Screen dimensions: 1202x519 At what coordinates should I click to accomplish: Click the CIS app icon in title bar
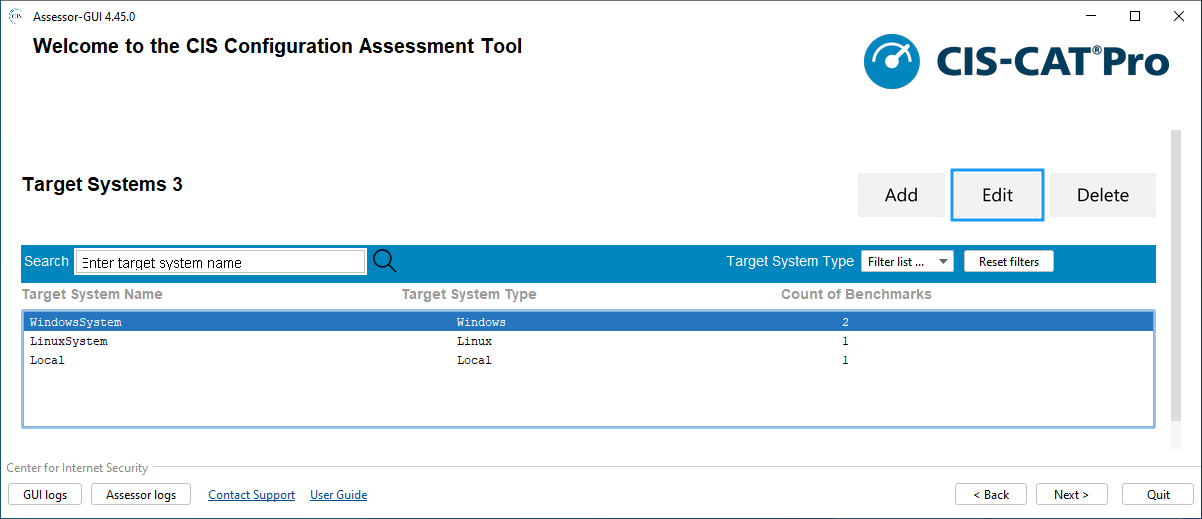(x=16, y=16)
